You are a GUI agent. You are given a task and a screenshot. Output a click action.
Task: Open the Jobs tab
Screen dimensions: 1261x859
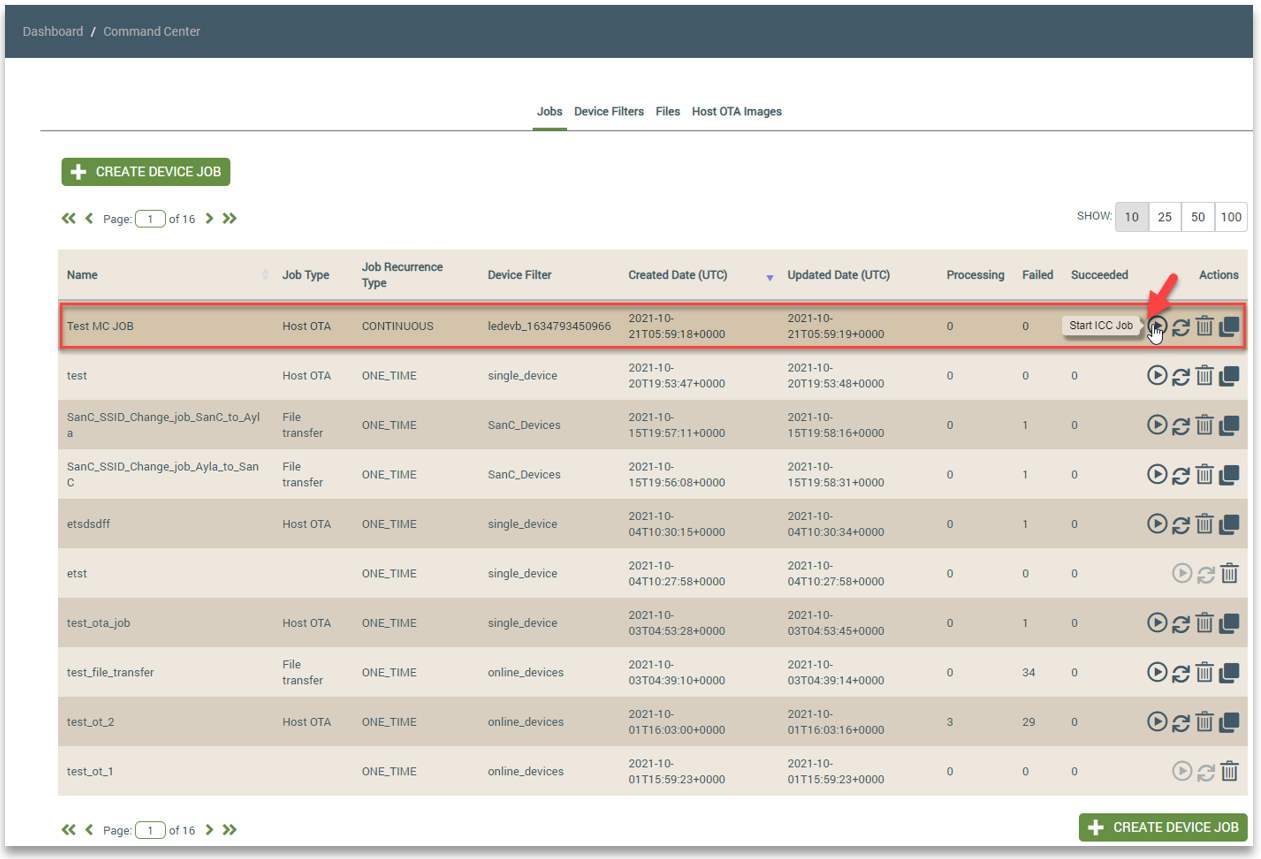click(550, 111)
